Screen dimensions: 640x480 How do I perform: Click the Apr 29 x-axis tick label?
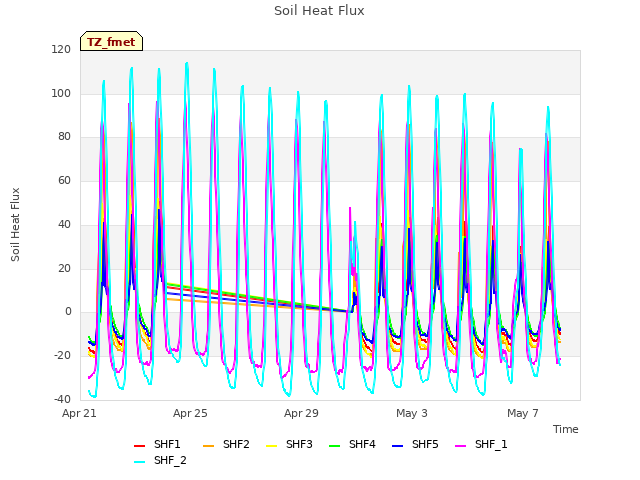click(301, 413)
